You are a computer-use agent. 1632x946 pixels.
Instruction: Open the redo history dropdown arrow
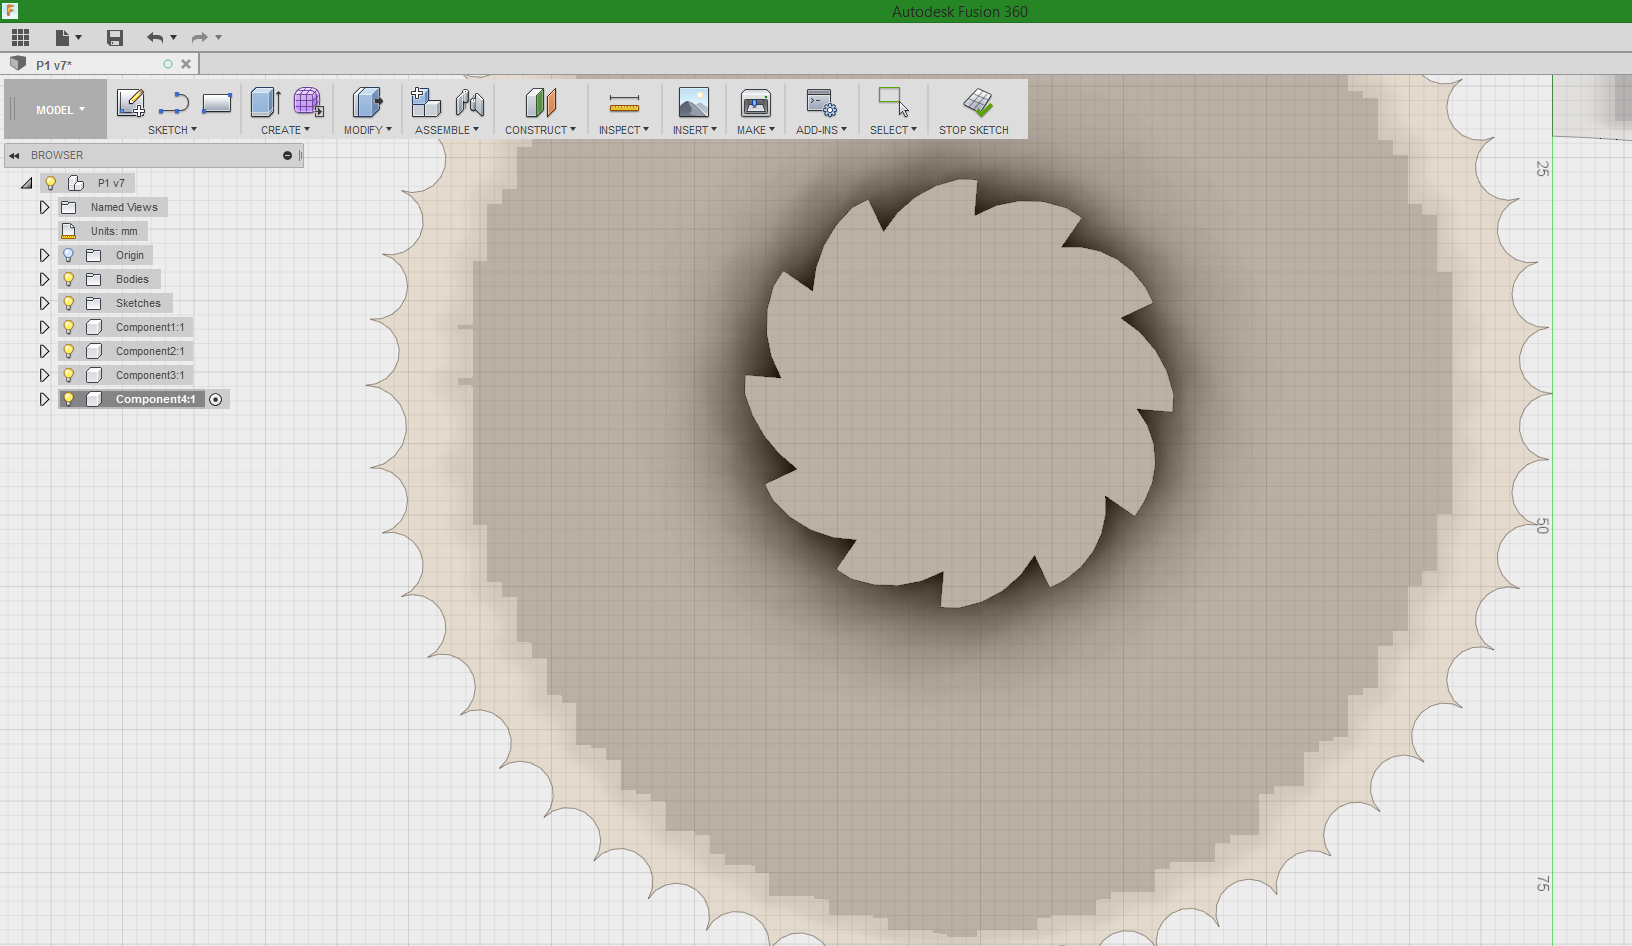click(218, 38)
